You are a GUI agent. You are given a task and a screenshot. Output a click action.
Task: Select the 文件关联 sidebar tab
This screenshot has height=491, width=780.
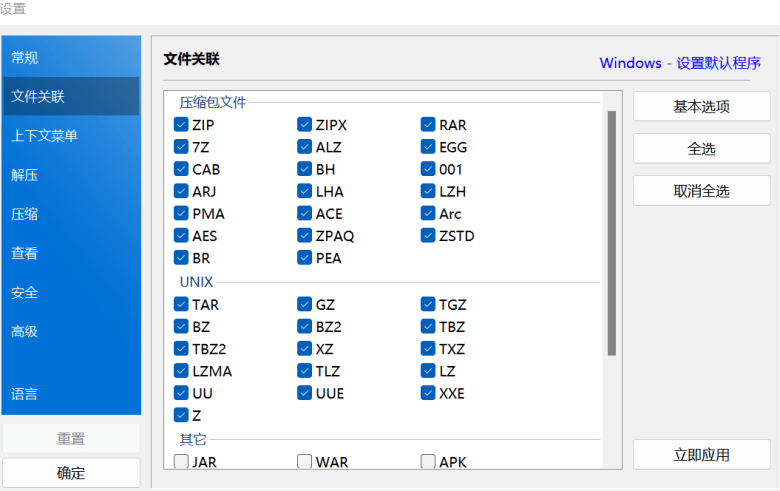pyautogui.click(x=71, y=97)
